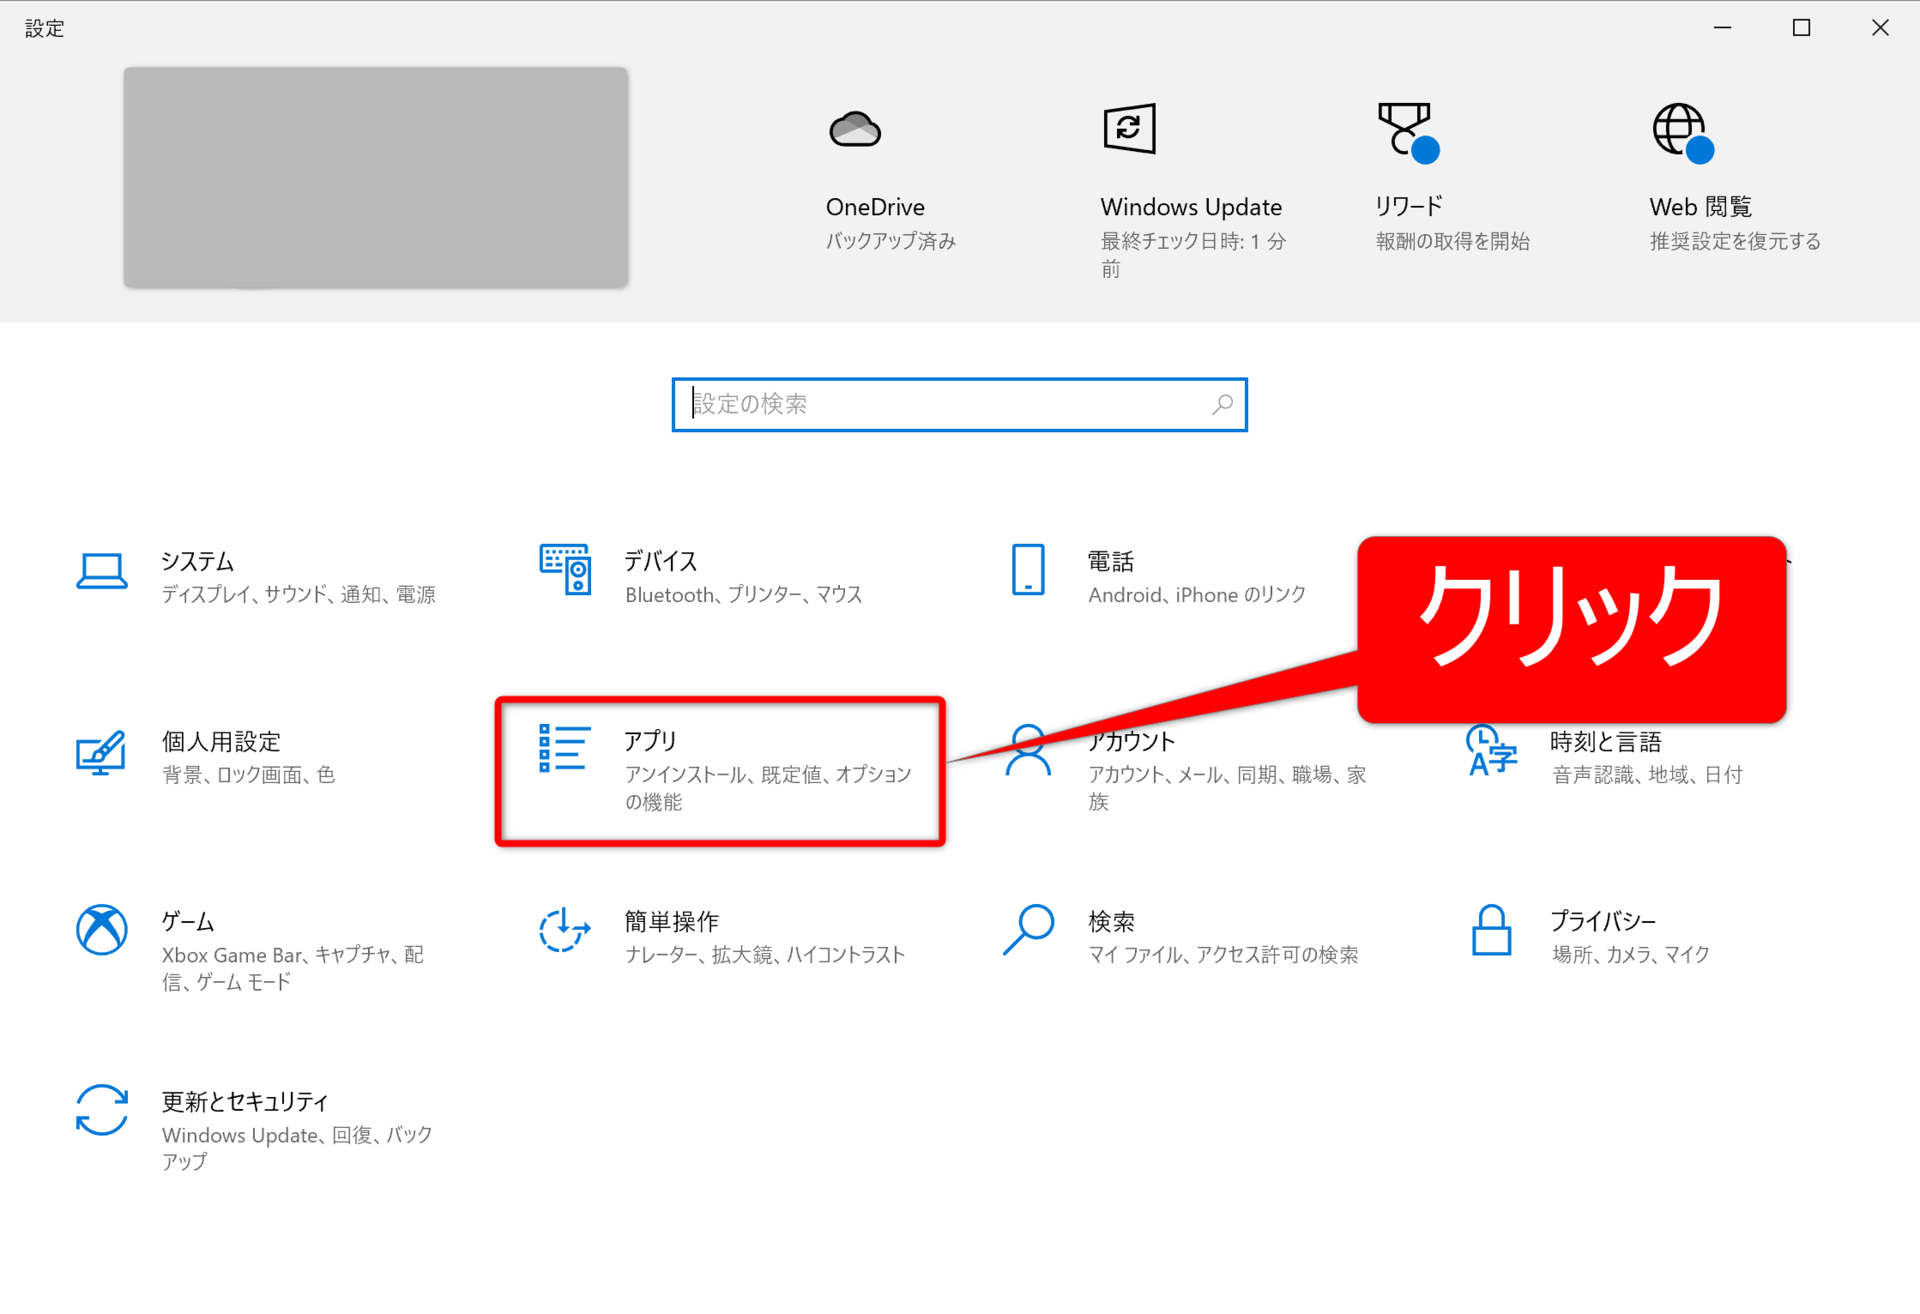
Task: Open the 検索 settings category
Action: [1111, 921]
